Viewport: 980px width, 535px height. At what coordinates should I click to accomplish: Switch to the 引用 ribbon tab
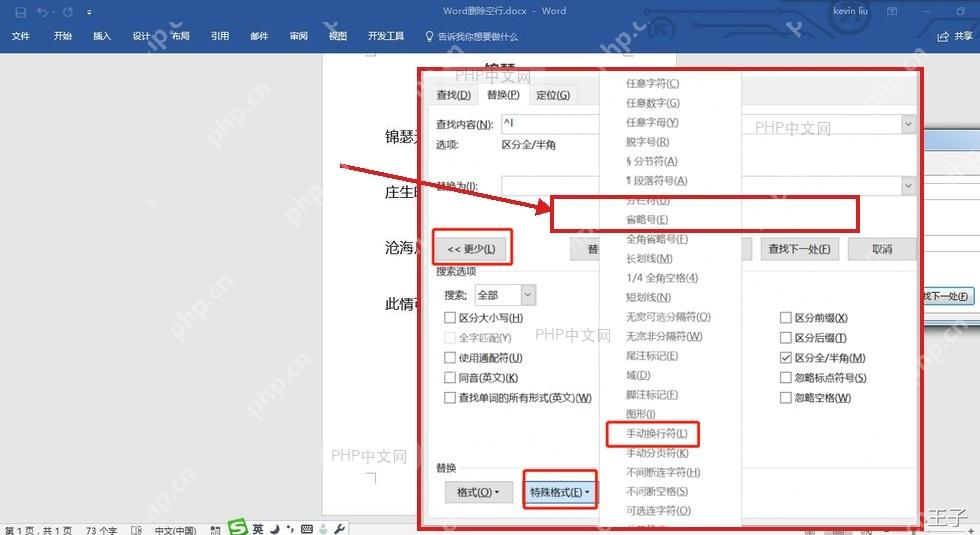(x=220, y=36)
